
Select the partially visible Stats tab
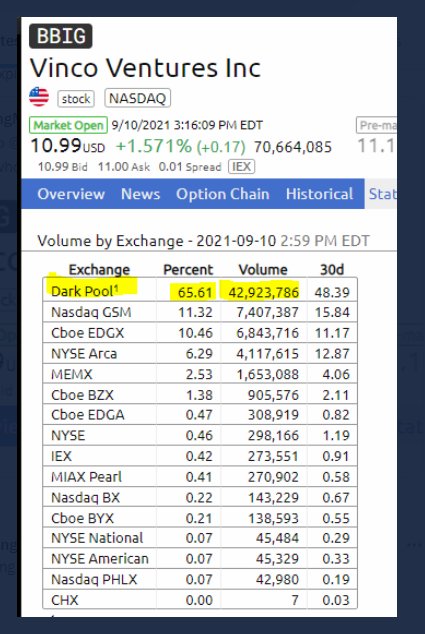[x=381, y=194]
